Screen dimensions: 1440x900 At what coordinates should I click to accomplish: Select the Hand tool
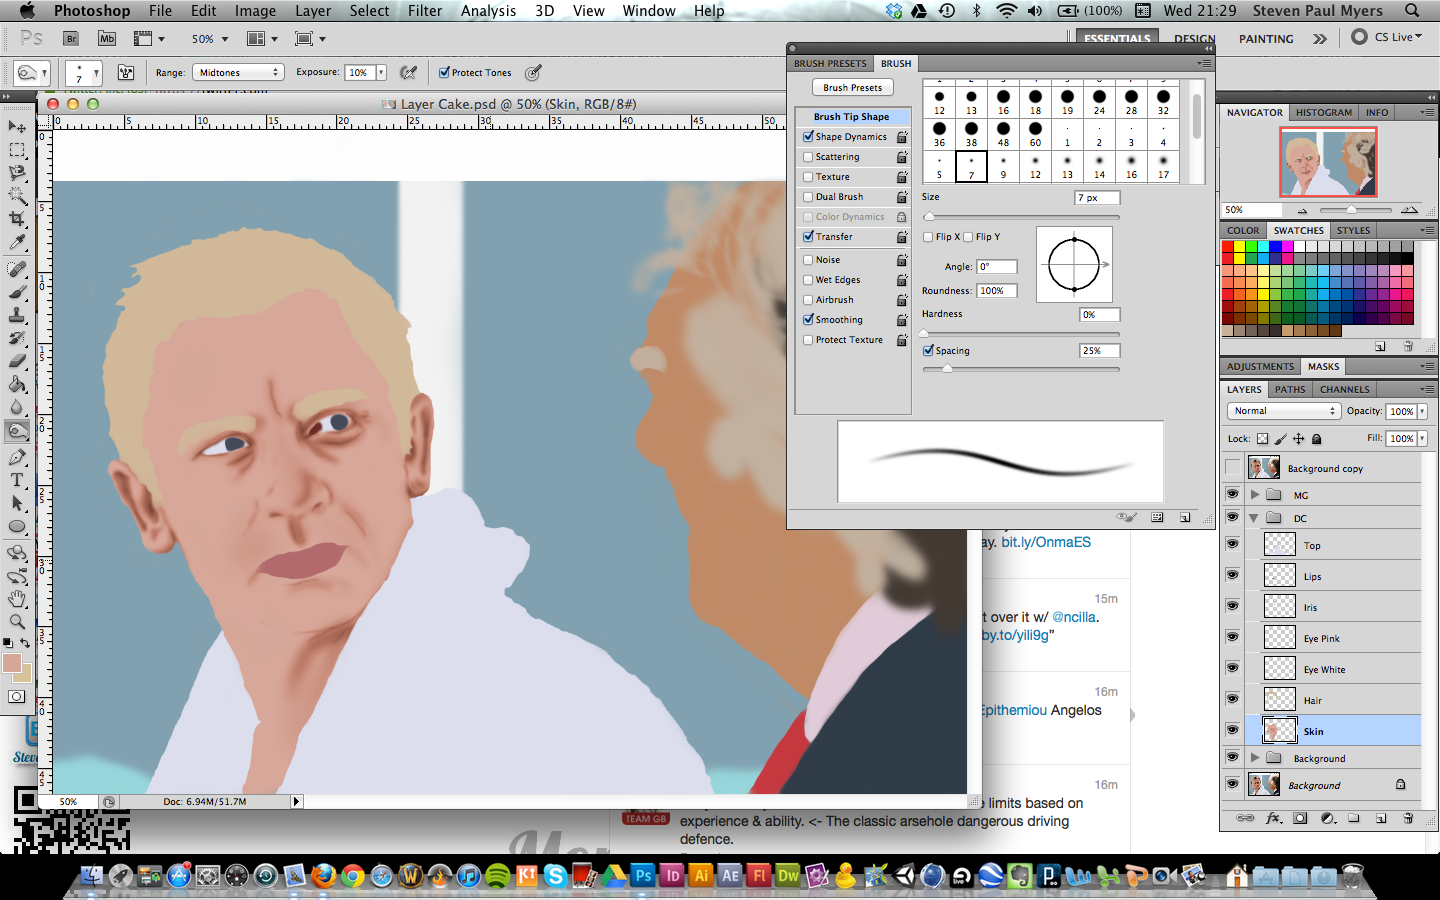pyautogui.click(x=17, y=599)
